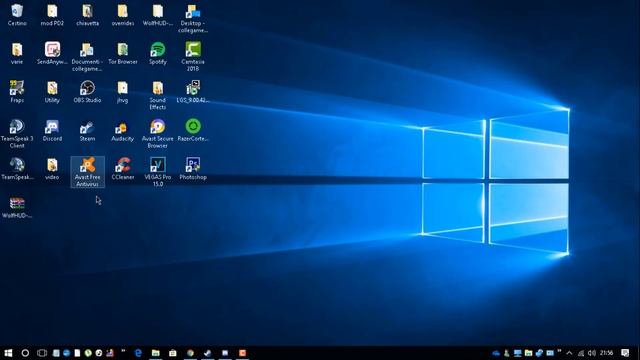Launch Fraps from the desktop
The height and width of the screenshot is (360, 640).
click(17, 92)
